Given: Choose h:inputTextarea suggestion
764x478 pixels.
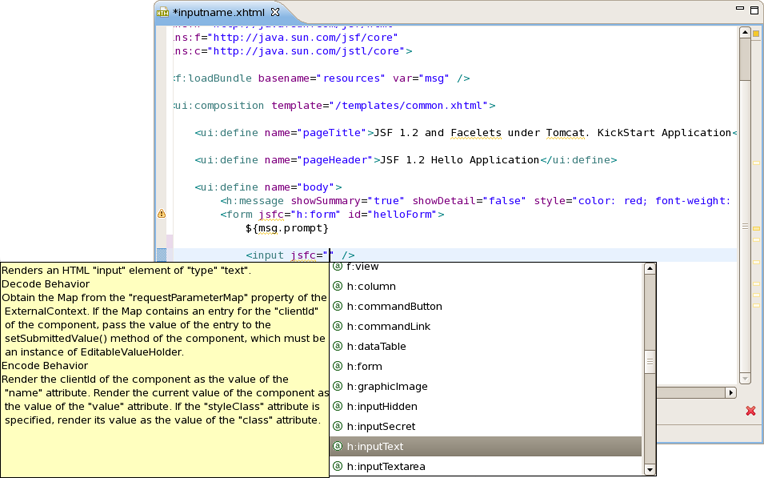Looking at the screenshot, I should (486, 466).
